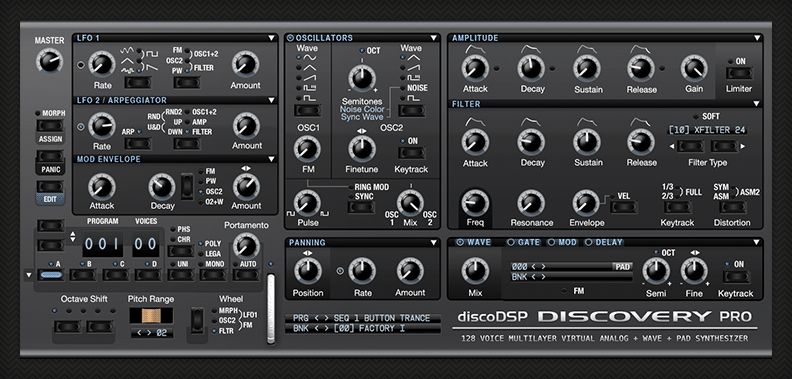
Task: Switch to the GATE tab
Action: click(524, 243)
